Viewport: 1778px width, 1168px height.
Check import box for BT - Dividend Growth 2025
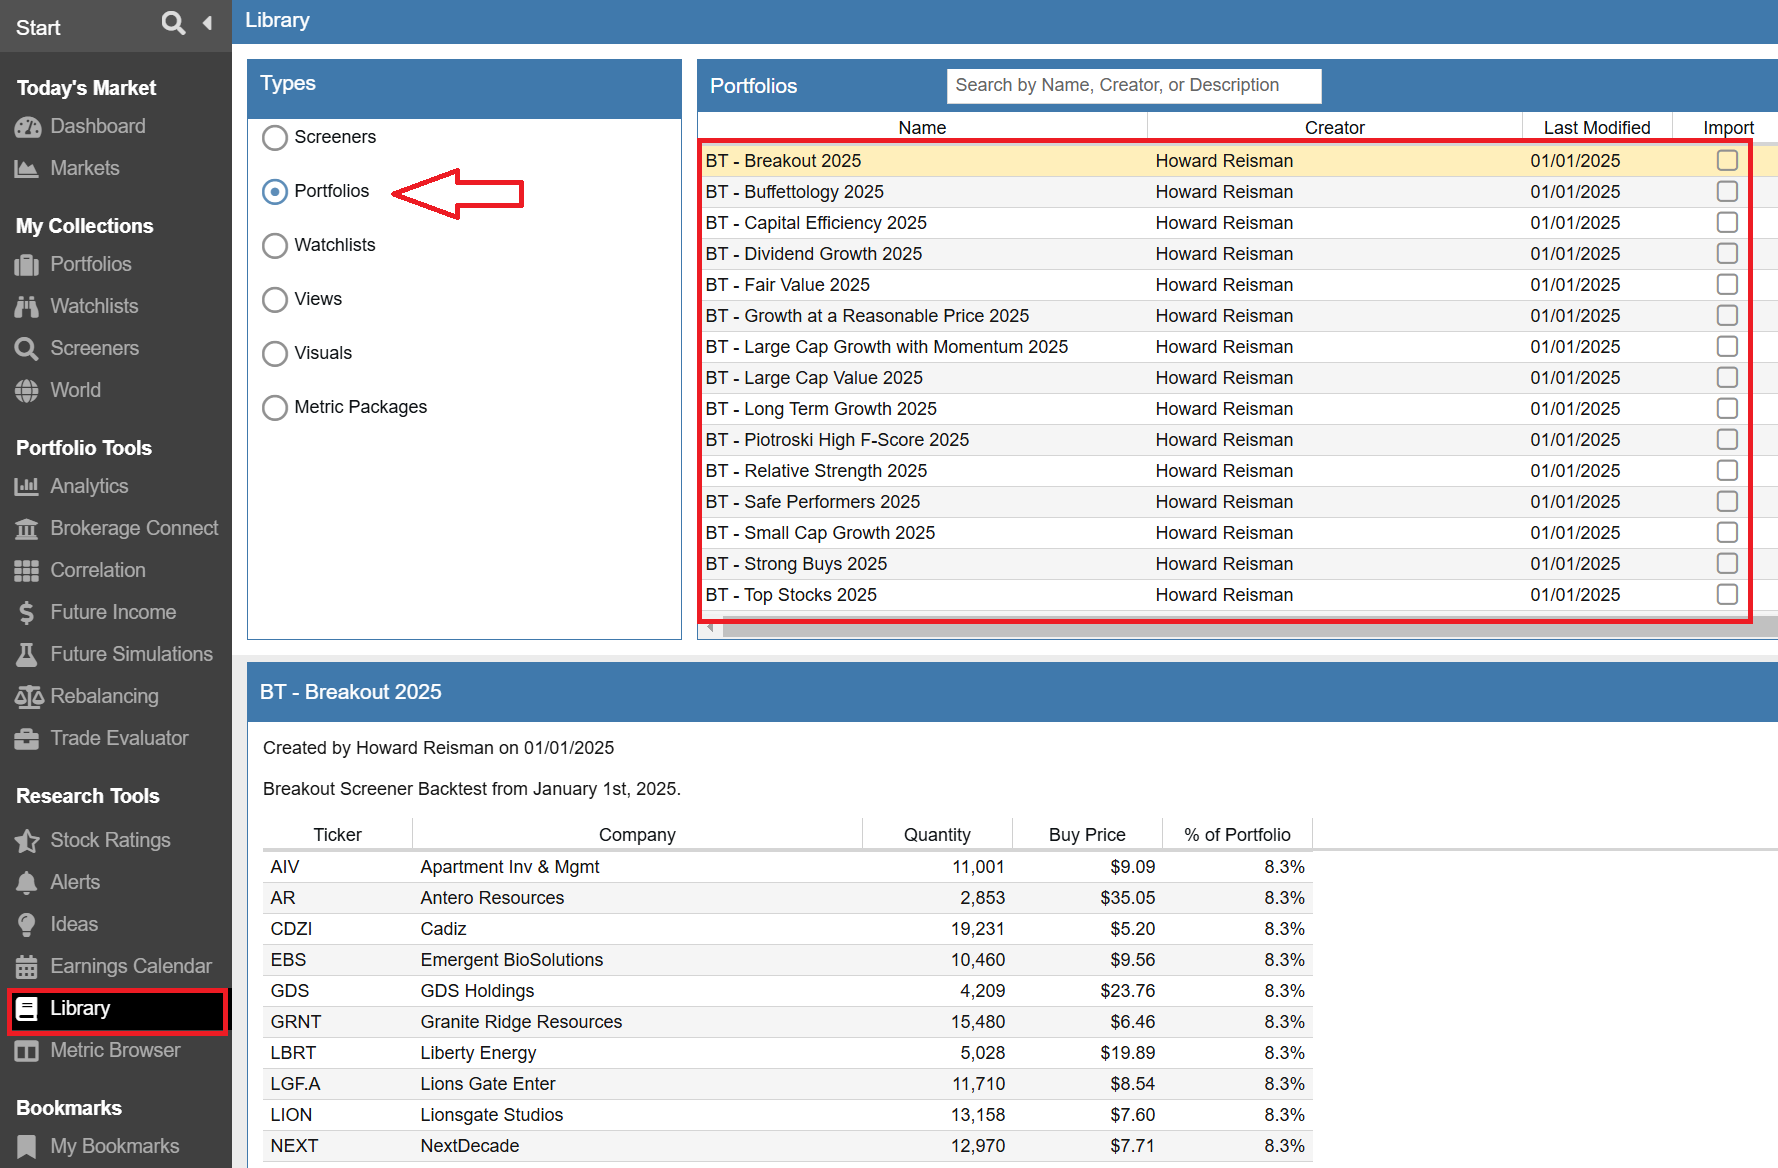[1727, 254]
